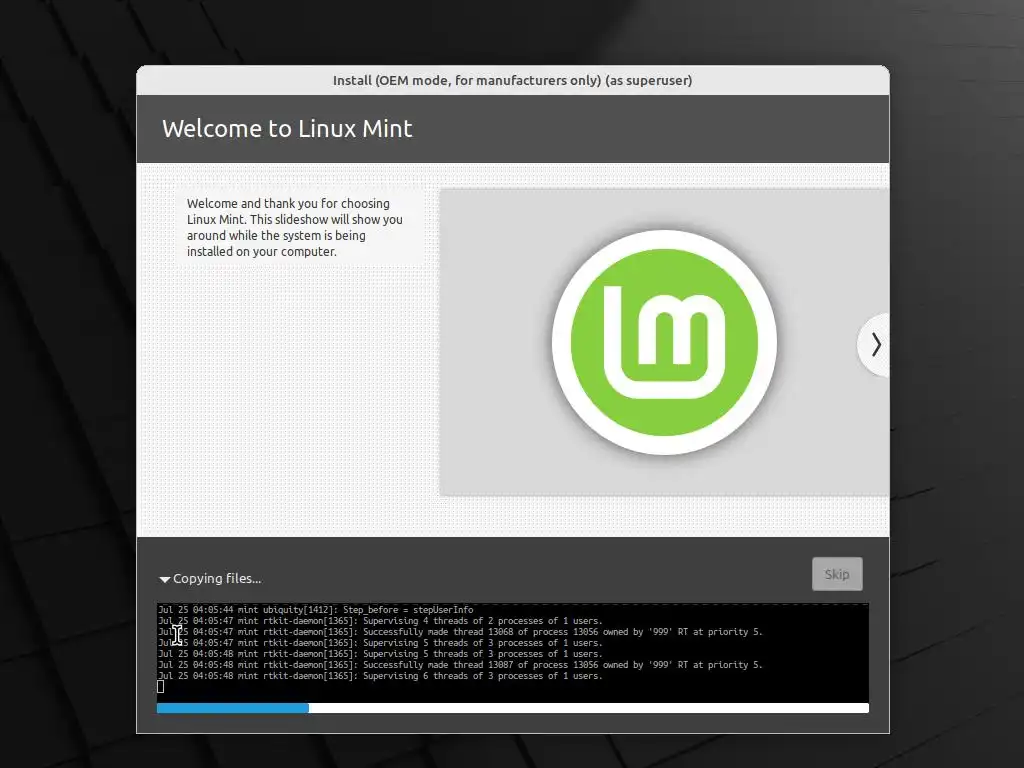Collapse the Copying files details triangle
Viewport: 1024px width, 768px height.
coord(165,579)
